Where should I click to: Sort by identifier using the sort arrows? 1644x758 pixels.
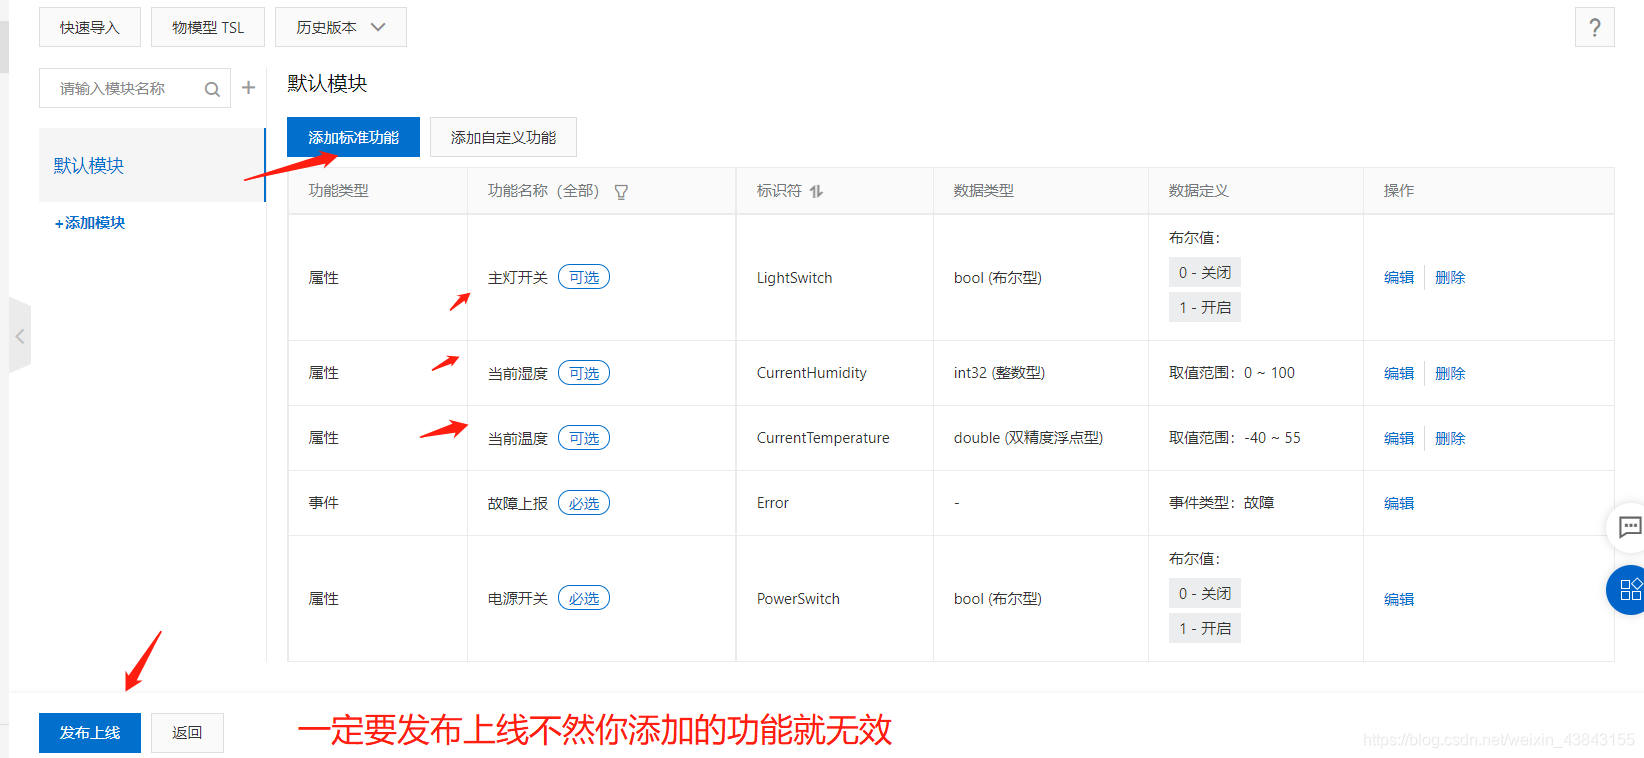pos(816,191)
